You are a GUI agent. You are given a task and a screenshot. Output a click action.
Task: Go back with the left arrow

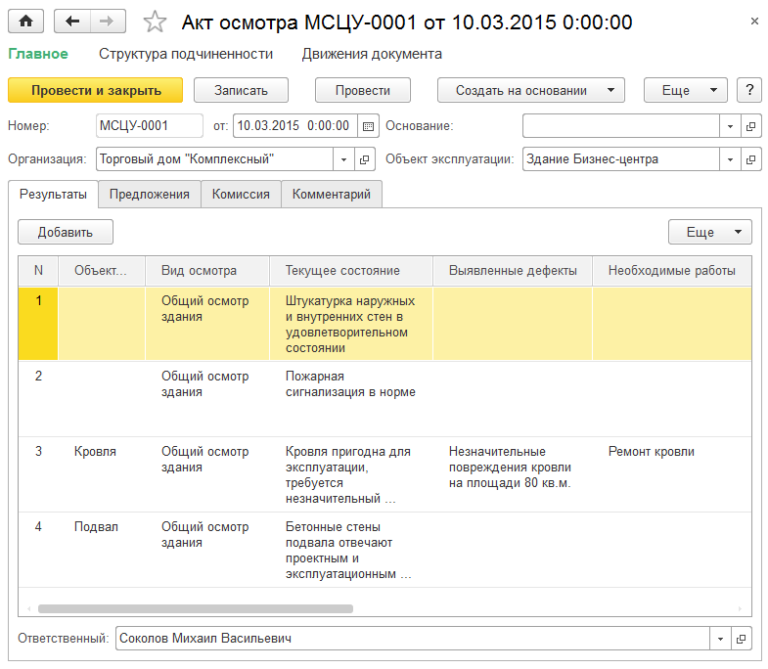click(72, 22)
